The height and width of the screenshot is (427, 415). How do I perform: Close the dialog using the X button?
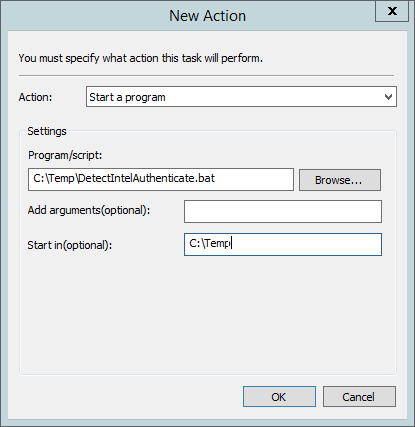(392, 11)
